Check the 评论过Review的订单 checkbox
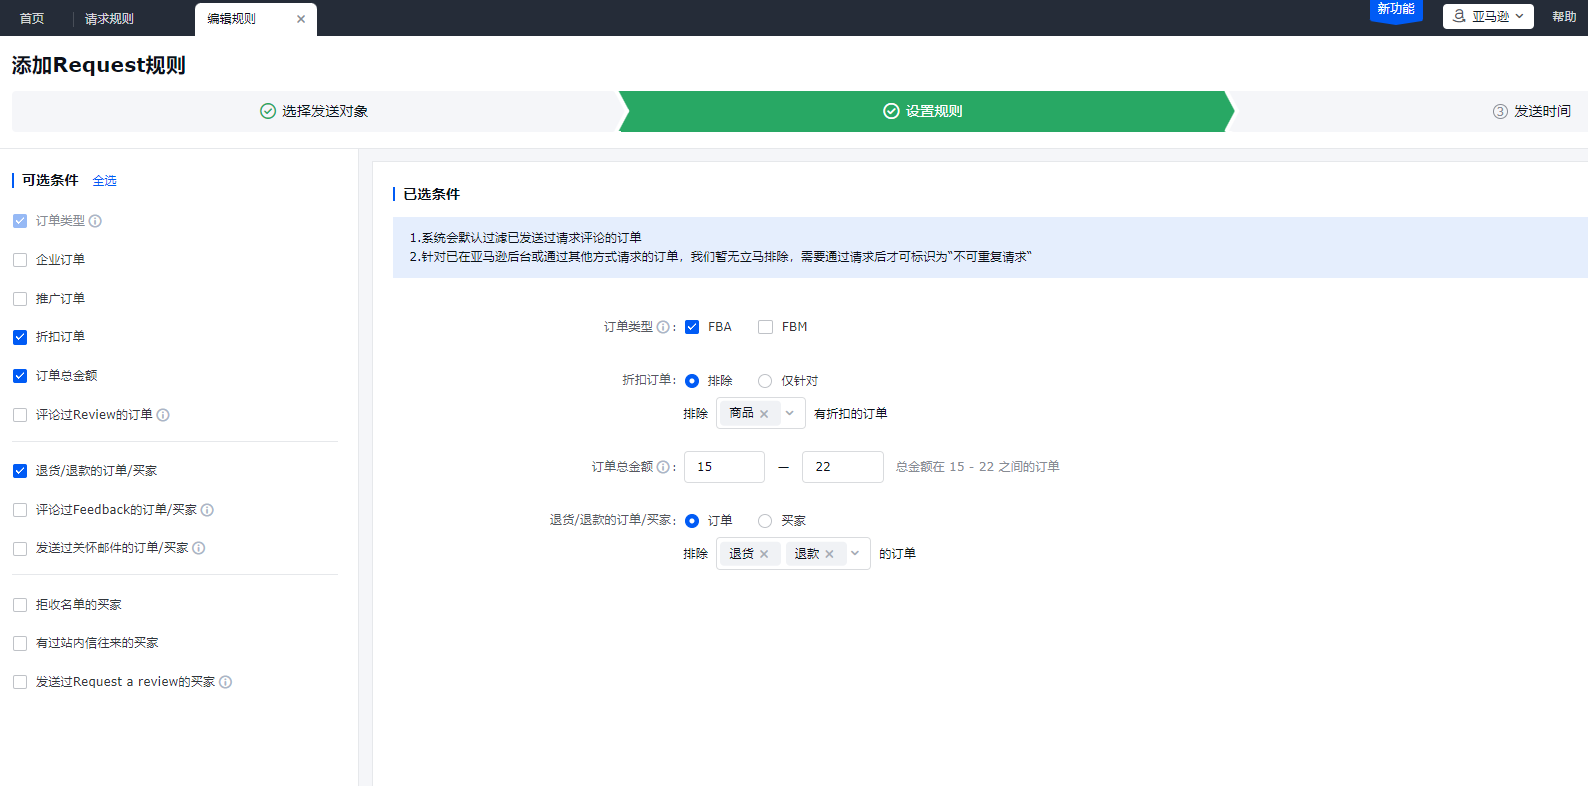Image resolution: width=1588 pixels, height=786 pixels. coord(20,415)
